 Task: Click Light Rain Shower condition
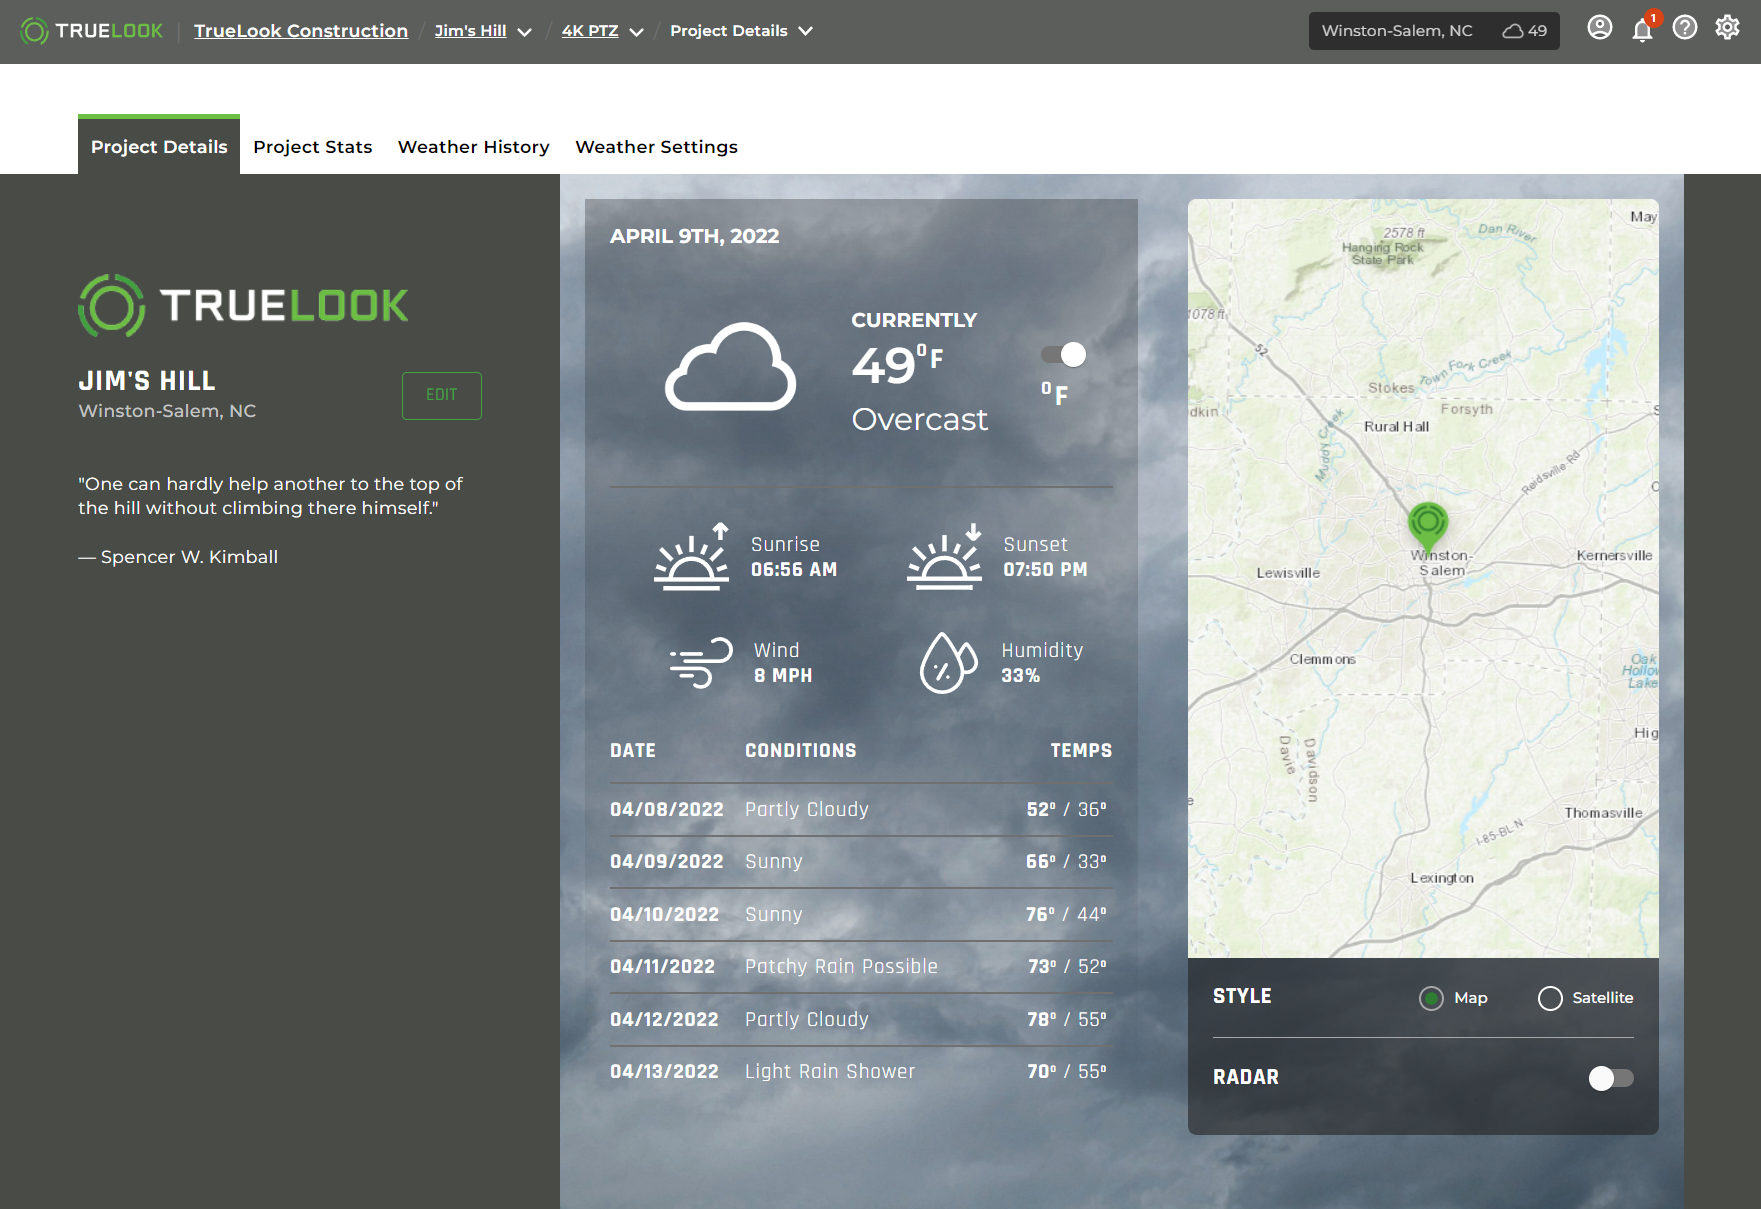[830, 1072]
